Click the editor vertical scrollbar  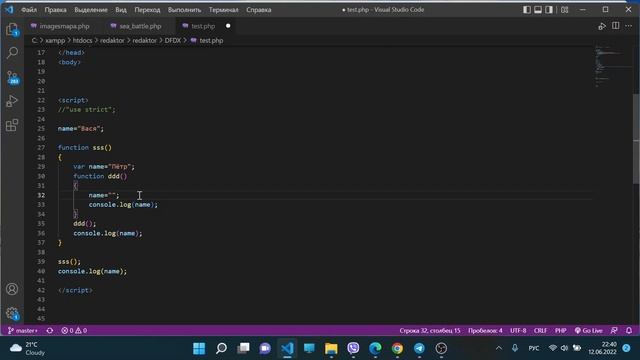tap(636, 139)
